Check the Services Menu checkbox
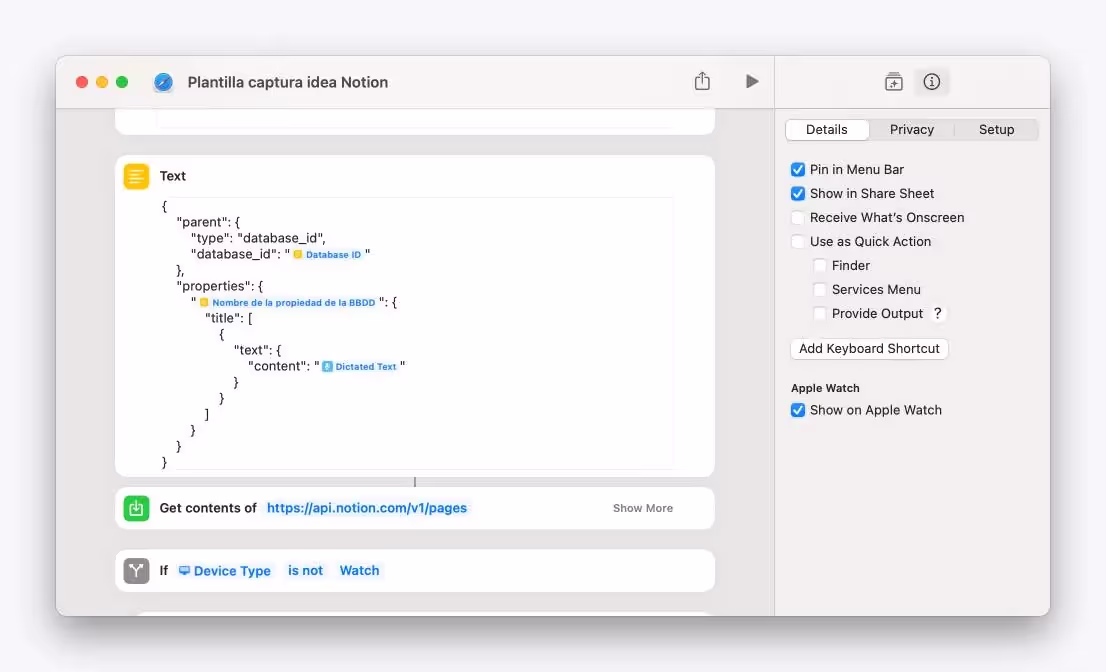The height and width of the screenshot is (672, 1106). (x=820, y=289)
